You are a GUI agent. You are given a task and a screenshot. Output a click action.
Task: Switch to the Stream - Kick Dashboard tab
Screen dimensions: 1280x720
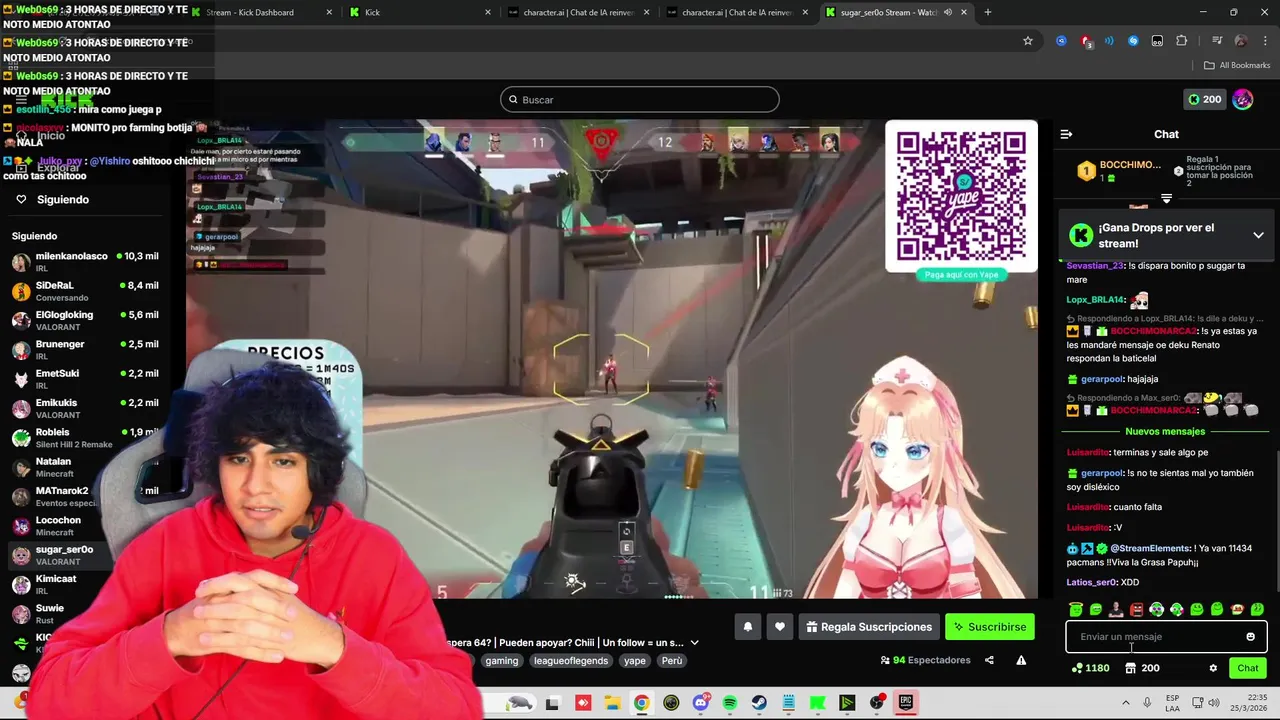pyautogui.click(x=260, y=12)
